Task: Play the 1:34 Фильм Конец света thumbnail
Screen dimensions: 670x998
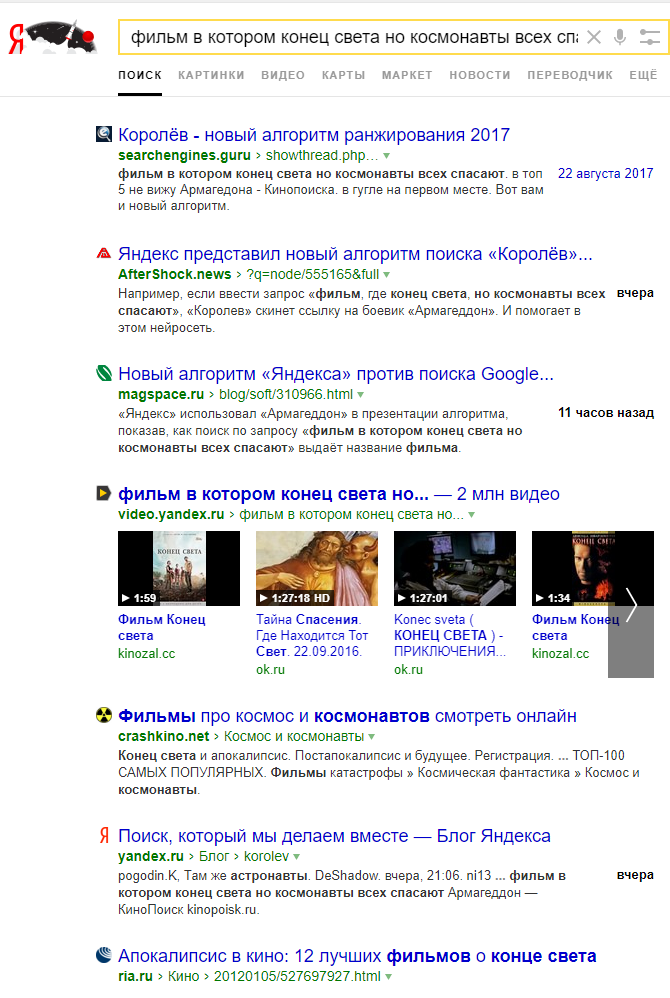Action: click(x=592, y=568)
